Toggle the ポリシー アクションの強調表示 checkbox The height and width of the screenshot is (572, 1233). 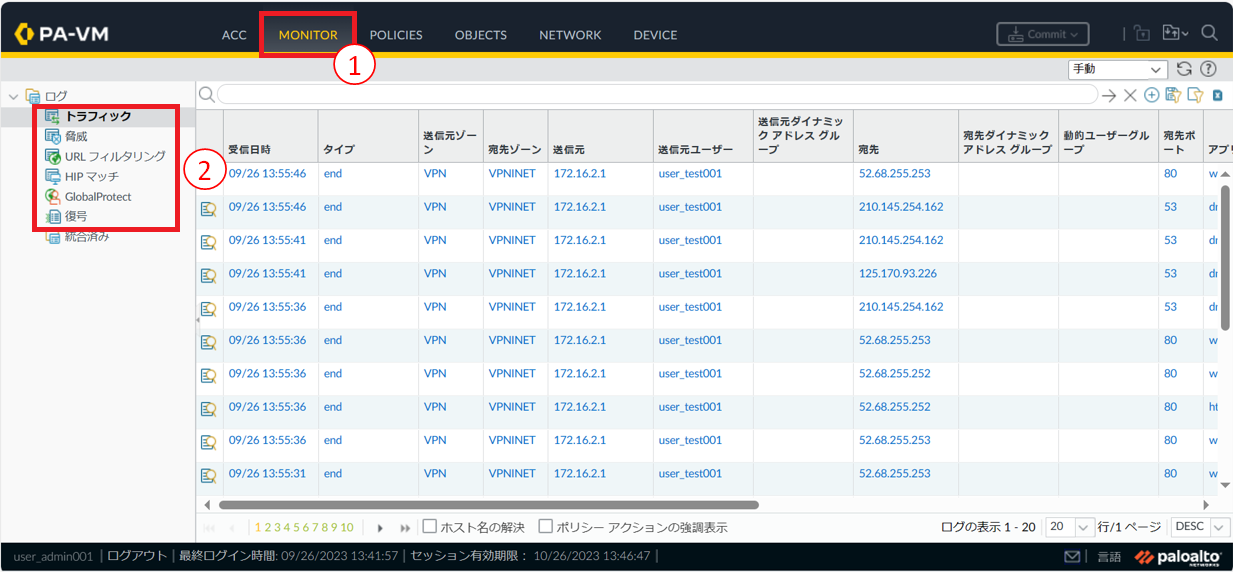pyautogui.click(x=546, y=526)
